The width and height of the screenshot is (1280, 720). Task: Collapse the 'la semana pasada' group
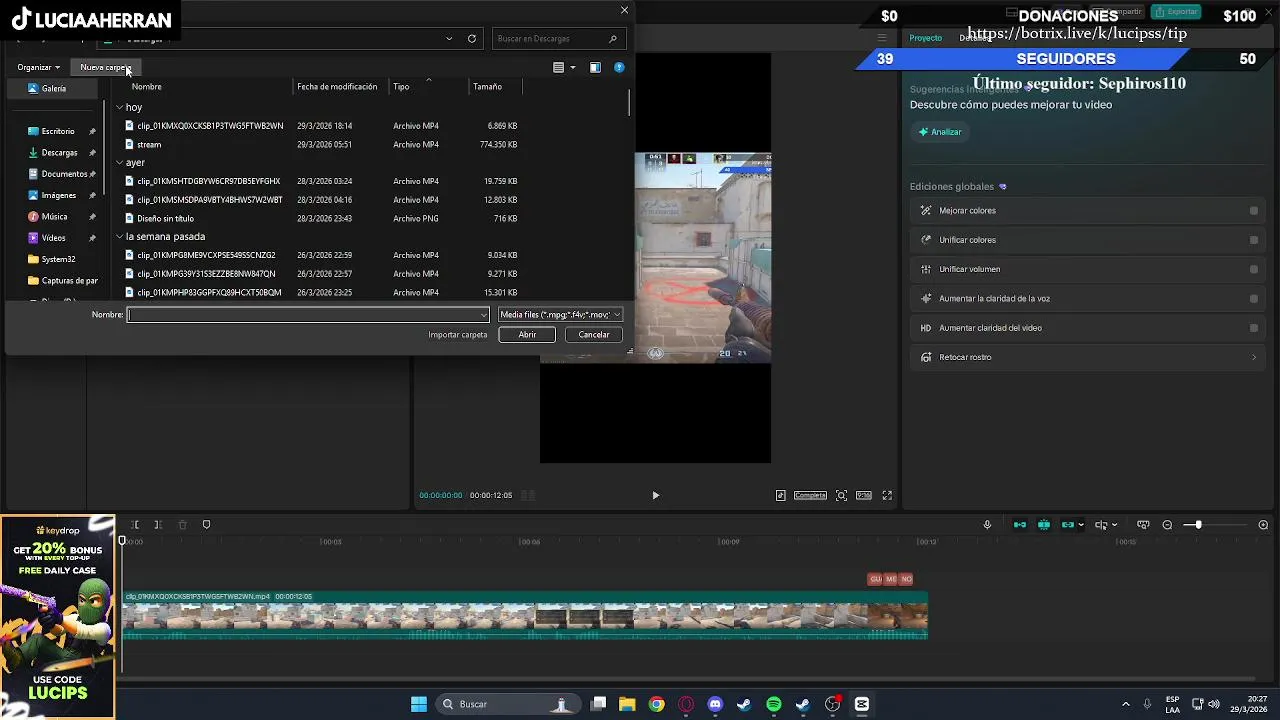click(x=119, y=236)
